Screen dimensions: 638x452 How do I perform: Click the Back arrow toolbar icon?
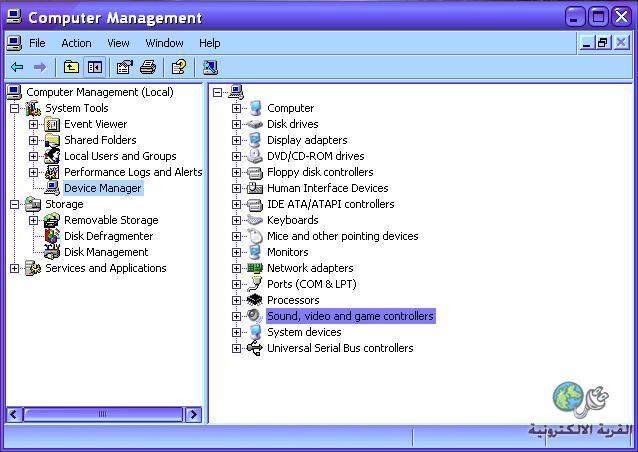pos(17,67)
